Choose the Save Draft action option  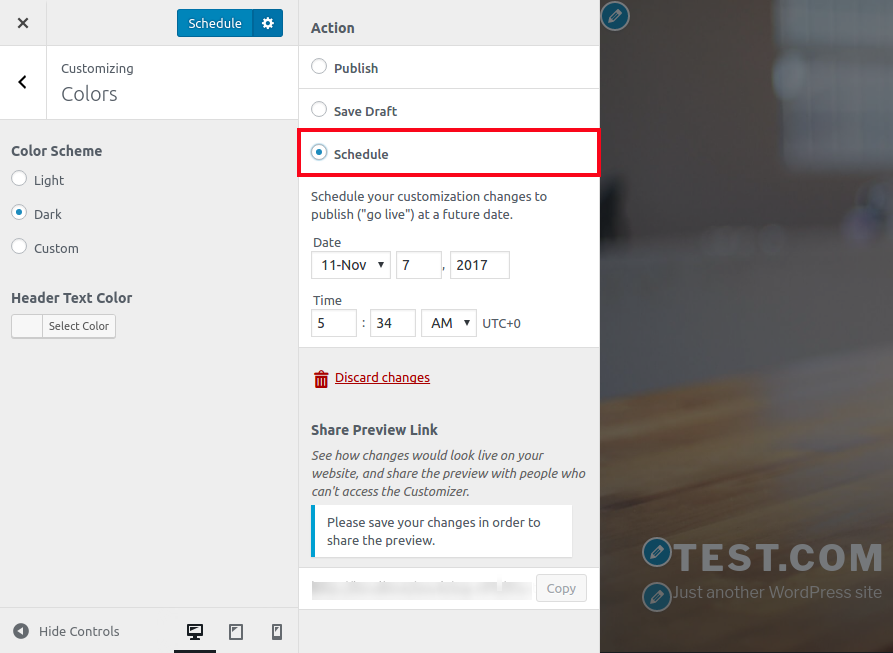click(x=319, y=110)
